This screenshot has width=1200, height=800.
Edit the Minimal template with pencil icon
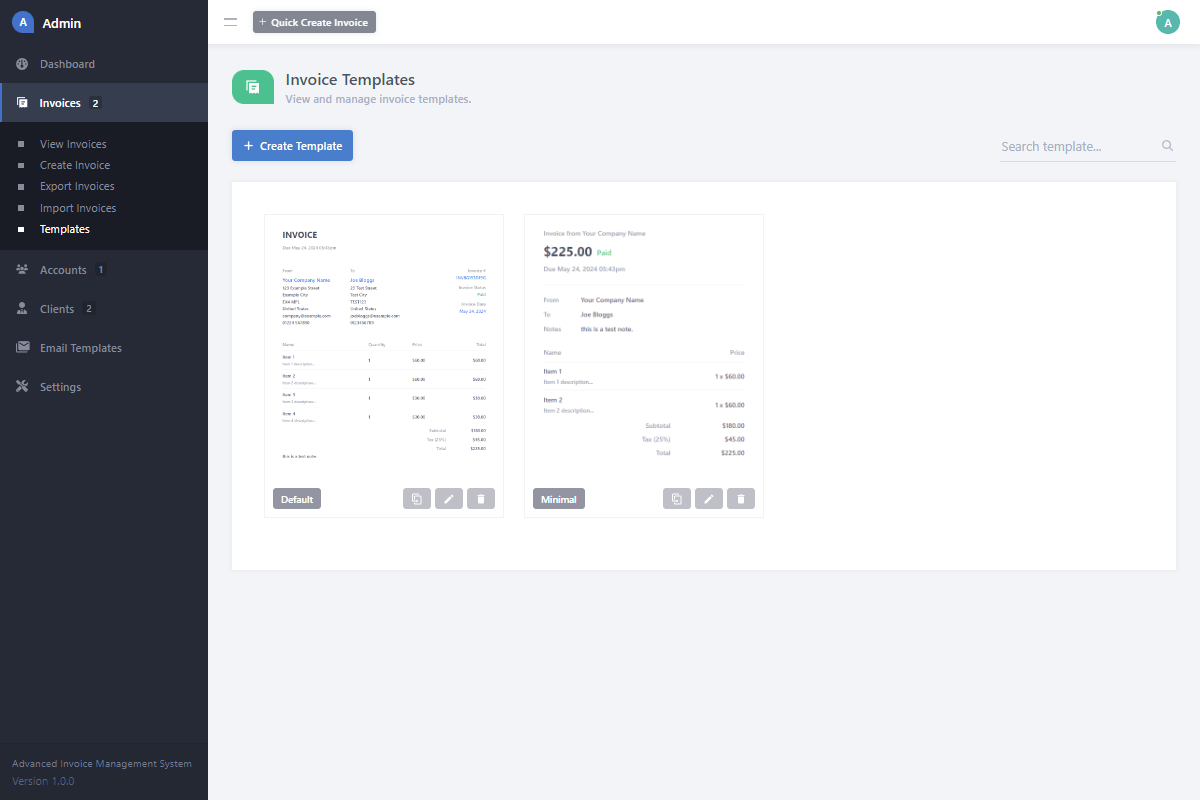pos(709,499)
